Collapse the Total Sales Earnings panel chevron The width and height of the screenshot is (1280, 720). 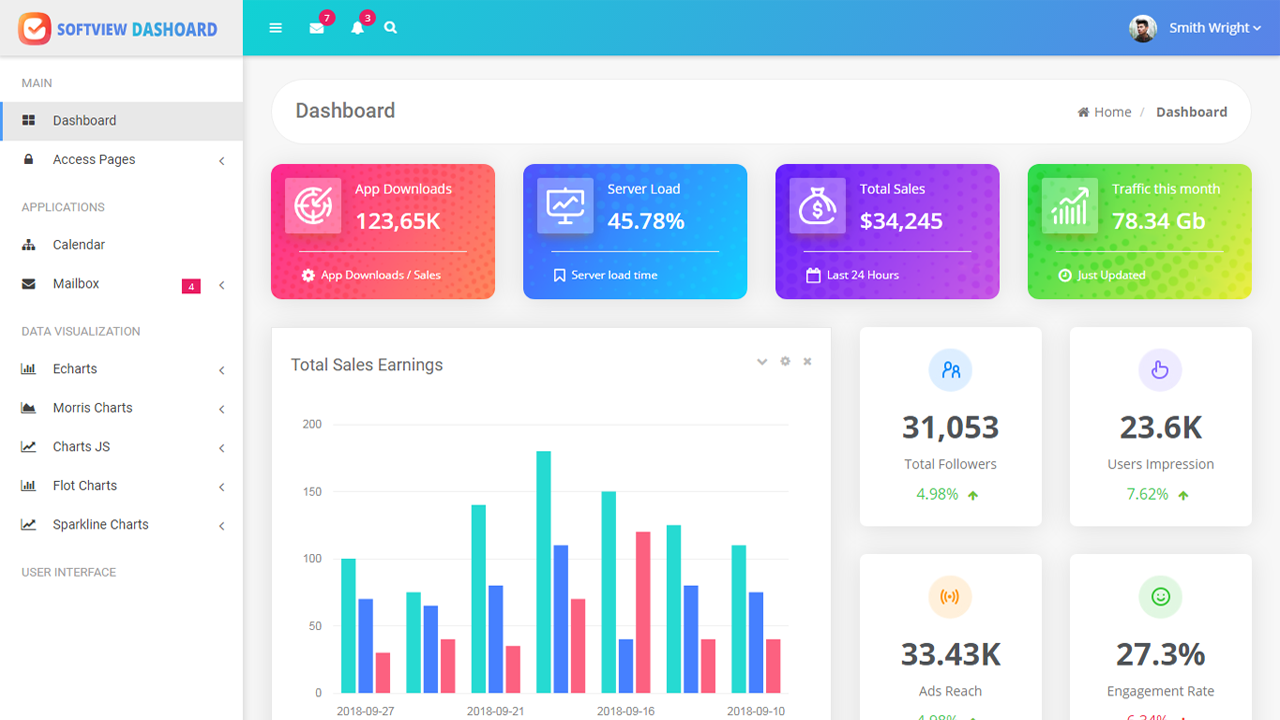(762, 362)
